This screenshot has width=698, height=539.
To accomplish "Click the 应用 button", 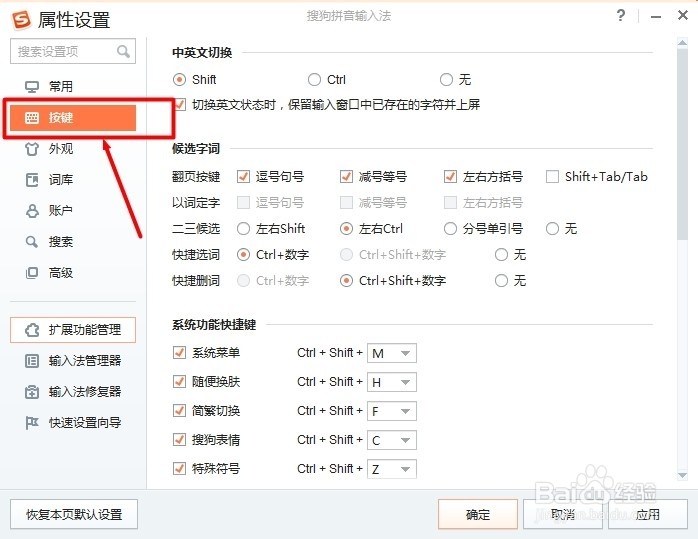I will pyautogui.click(x=648, y=515).
